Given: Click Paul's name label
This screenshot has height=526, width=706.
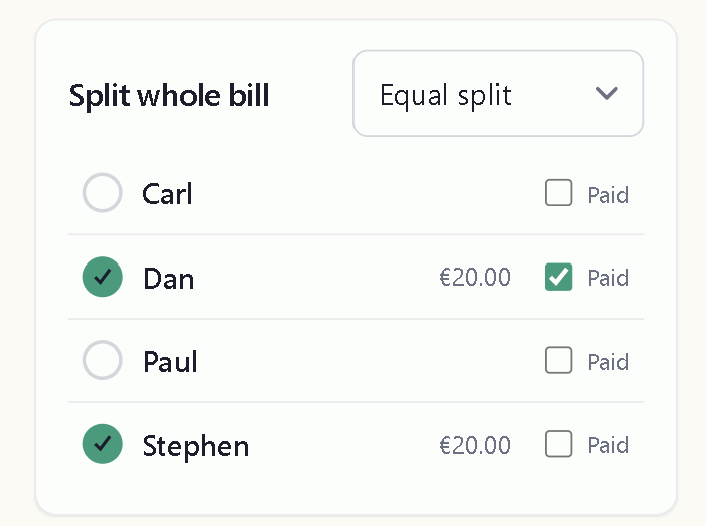Looking at the screenshot, I should (x=170, y=361).
